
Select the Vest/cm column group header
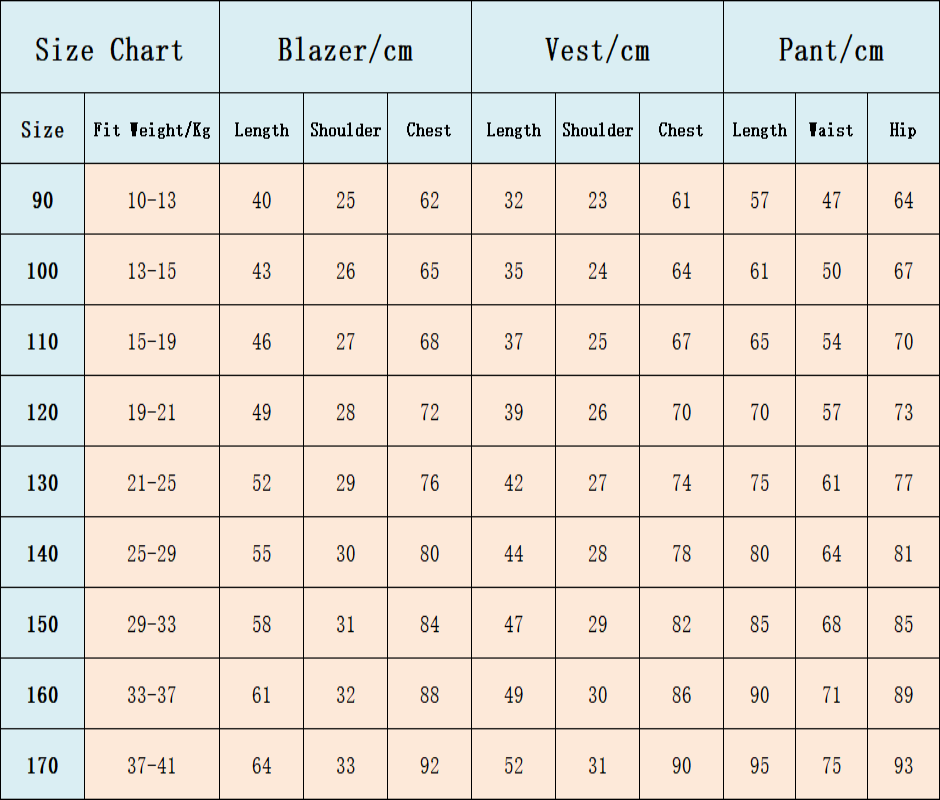pos(597,47)
